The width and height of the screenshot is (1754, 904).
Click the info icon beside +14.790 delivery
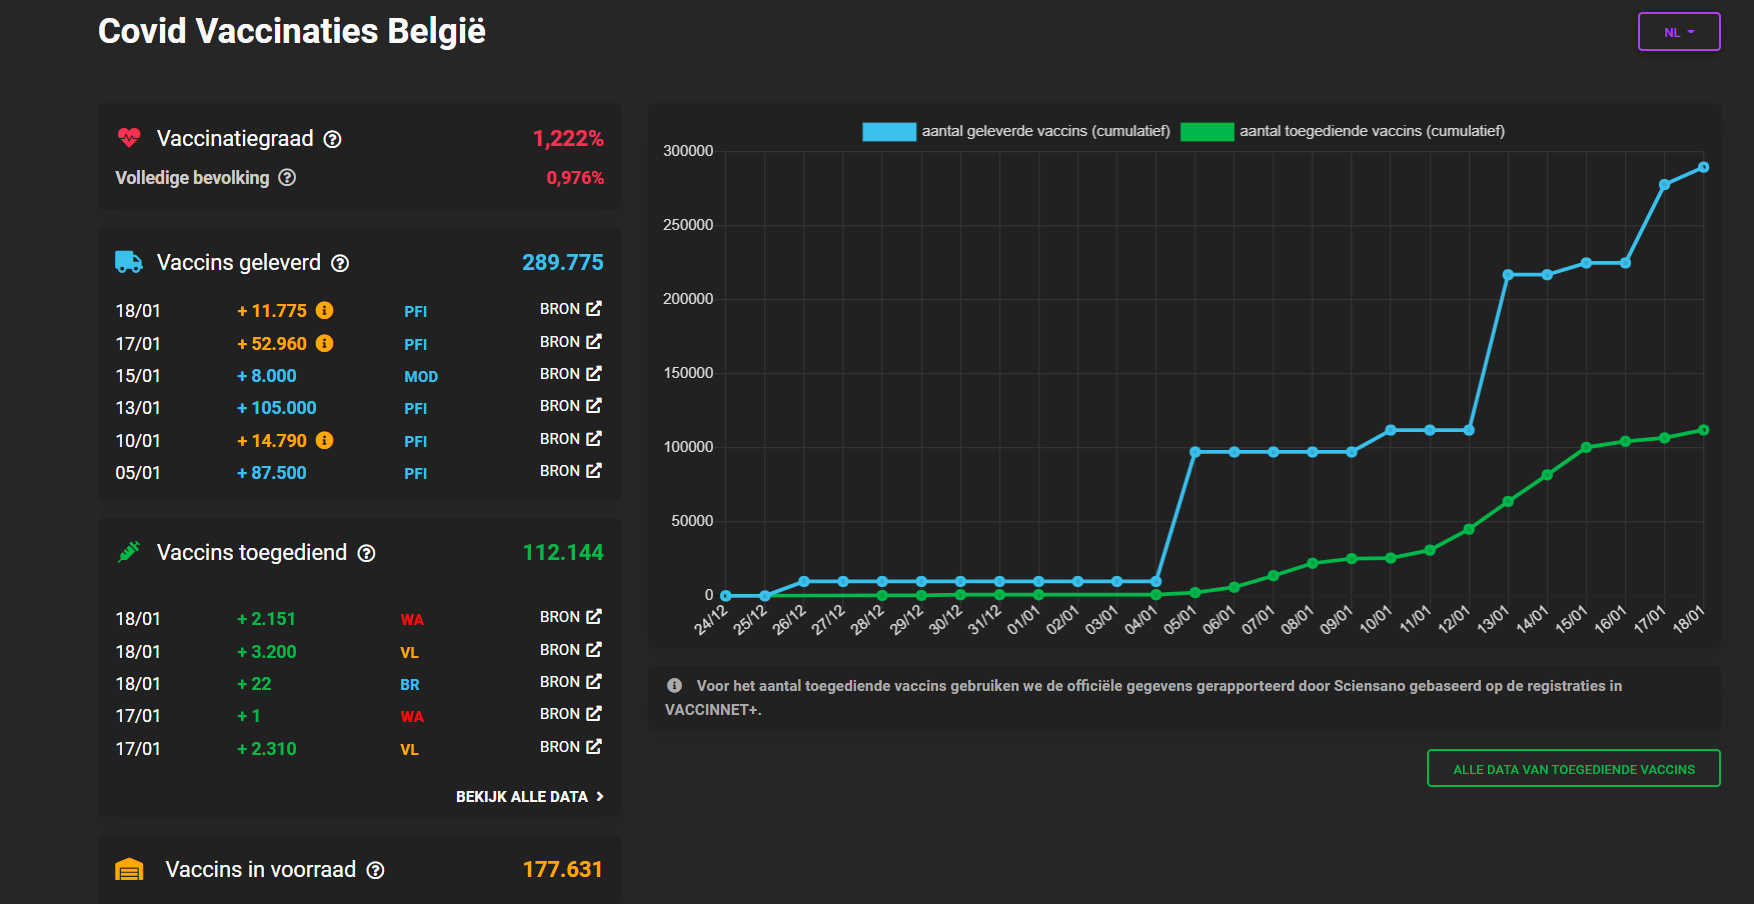325,440
